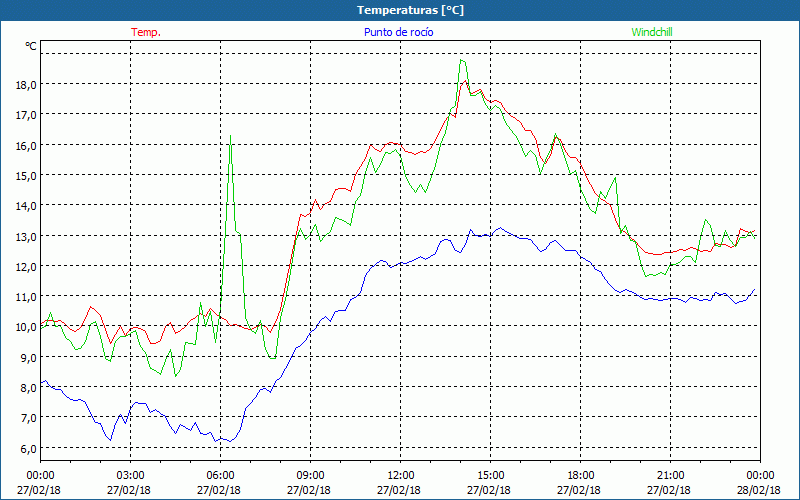Click the '12:00' time axis label
The height and width of the screenshot is (500, 800).
[x=401, y=476]
